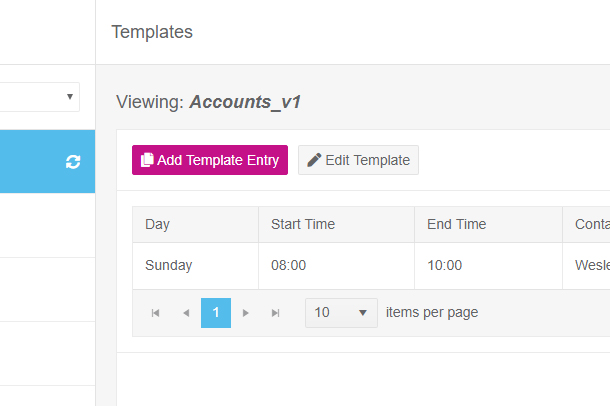Click the pencil icon on Edit Template
Screen dimensions: 610x406
(x=314, y=160)
